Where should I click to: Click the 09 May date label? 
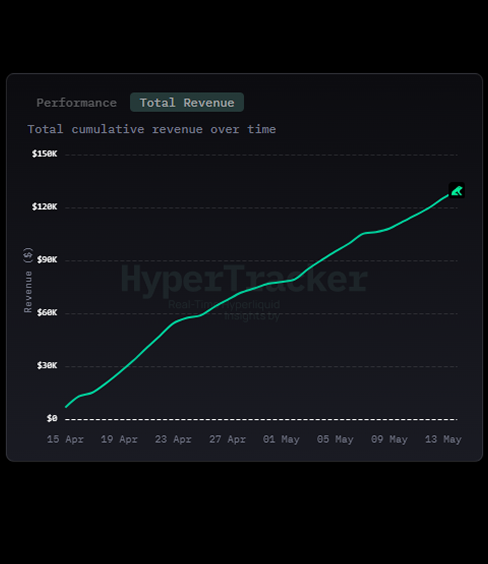(x=389, y=440)
